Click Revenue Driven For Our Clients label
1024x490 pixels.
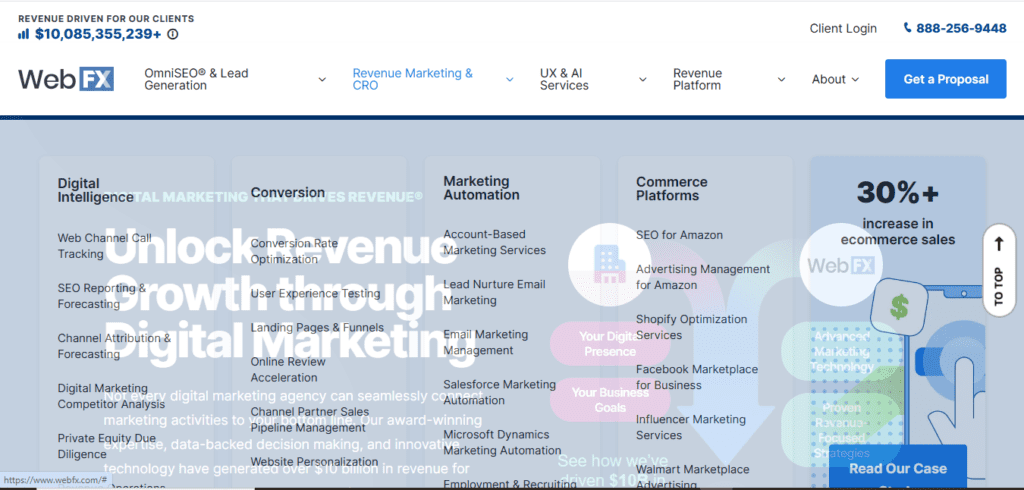(106, 18)
